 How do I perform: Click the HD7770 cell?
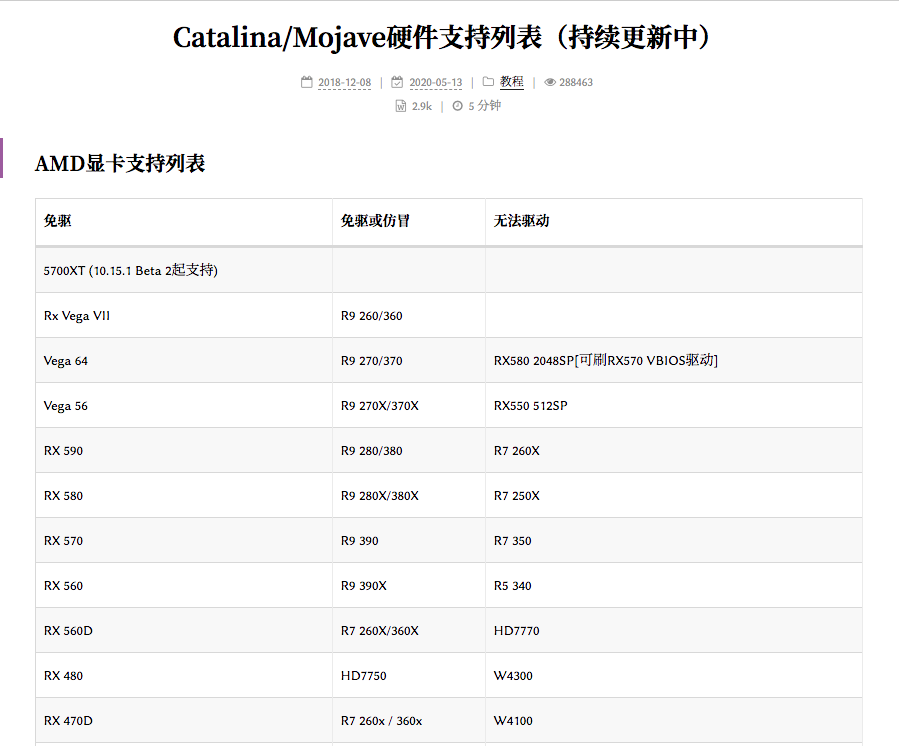[x=674, y=631]
